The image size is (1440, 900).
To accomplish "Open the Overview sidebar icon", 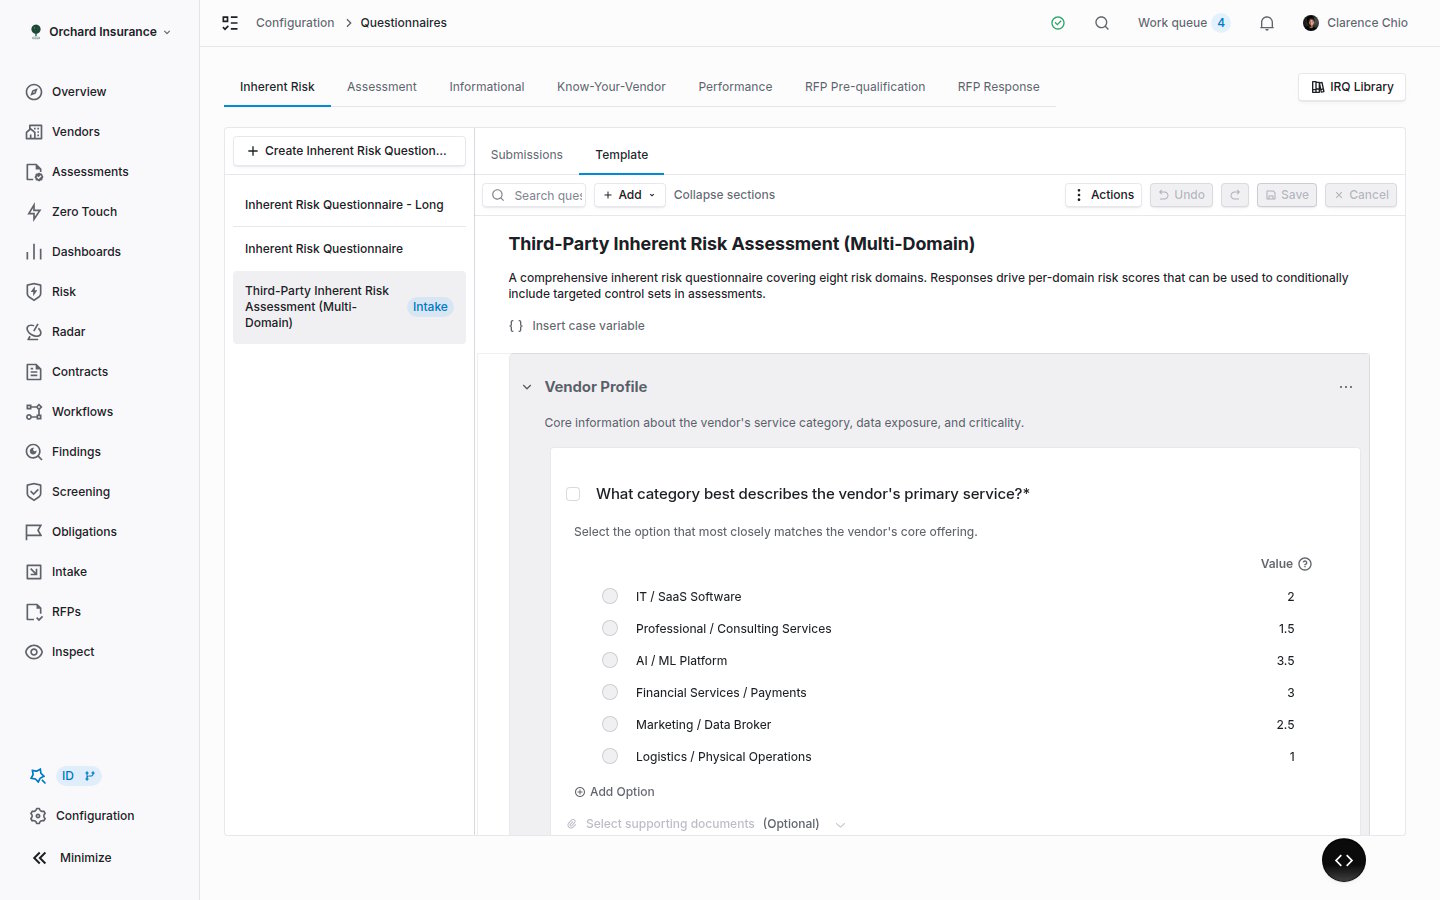I will click(34, 92).
